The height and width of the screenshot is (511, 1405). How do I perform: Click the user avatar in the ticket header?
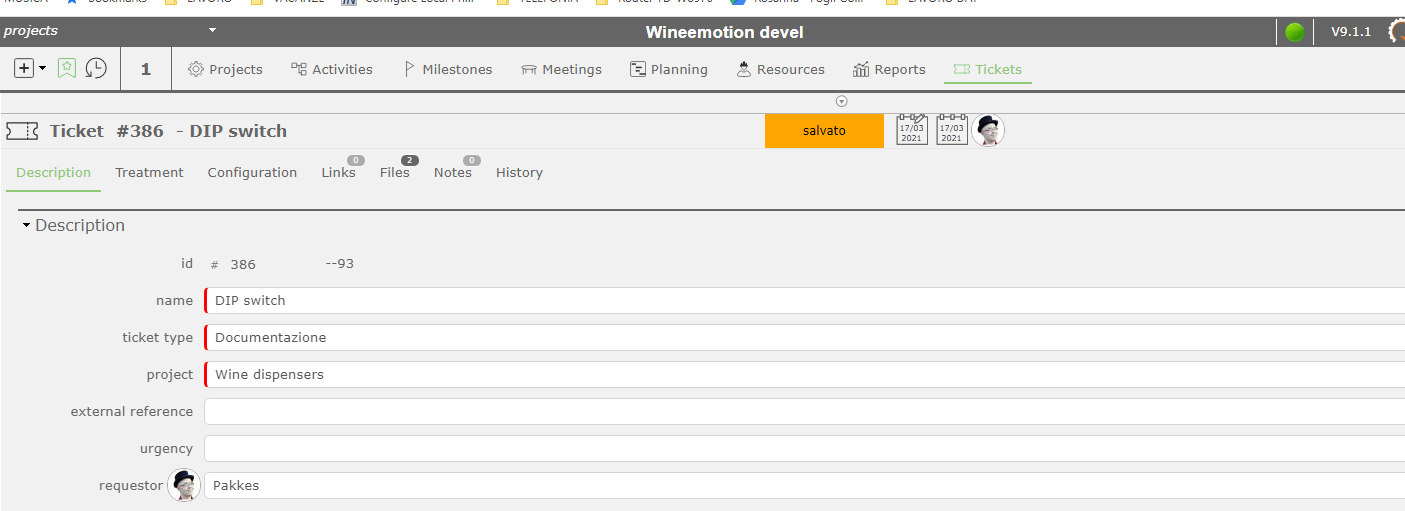988,130
